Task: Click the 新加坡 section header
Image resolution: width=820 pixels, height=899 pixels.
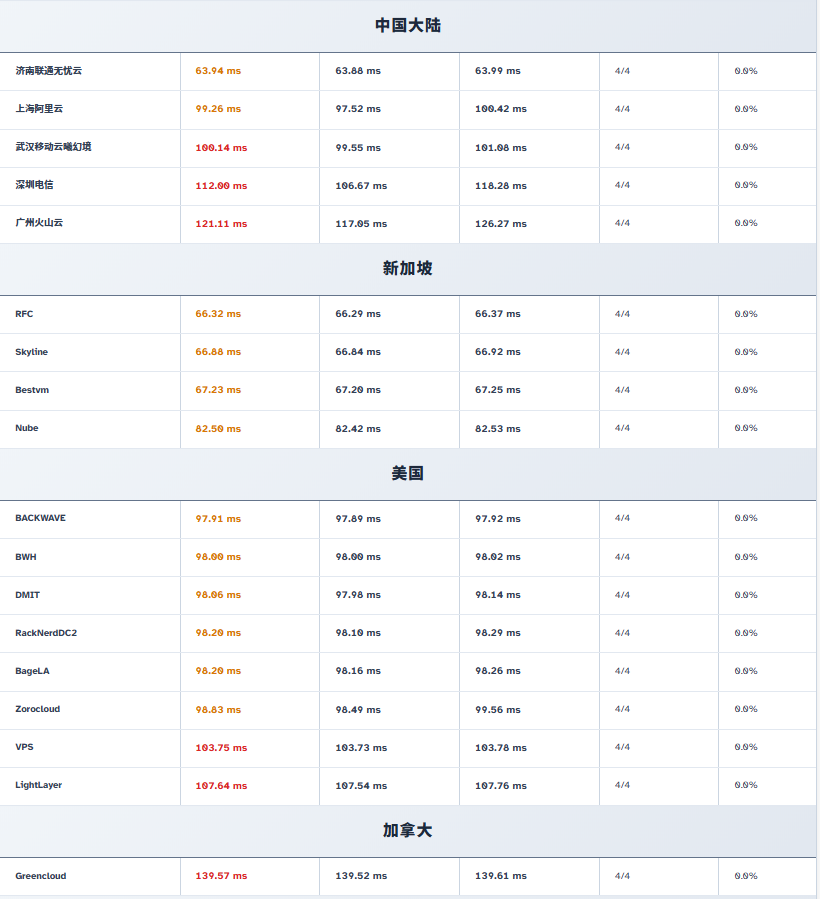Action: [408, 268]
